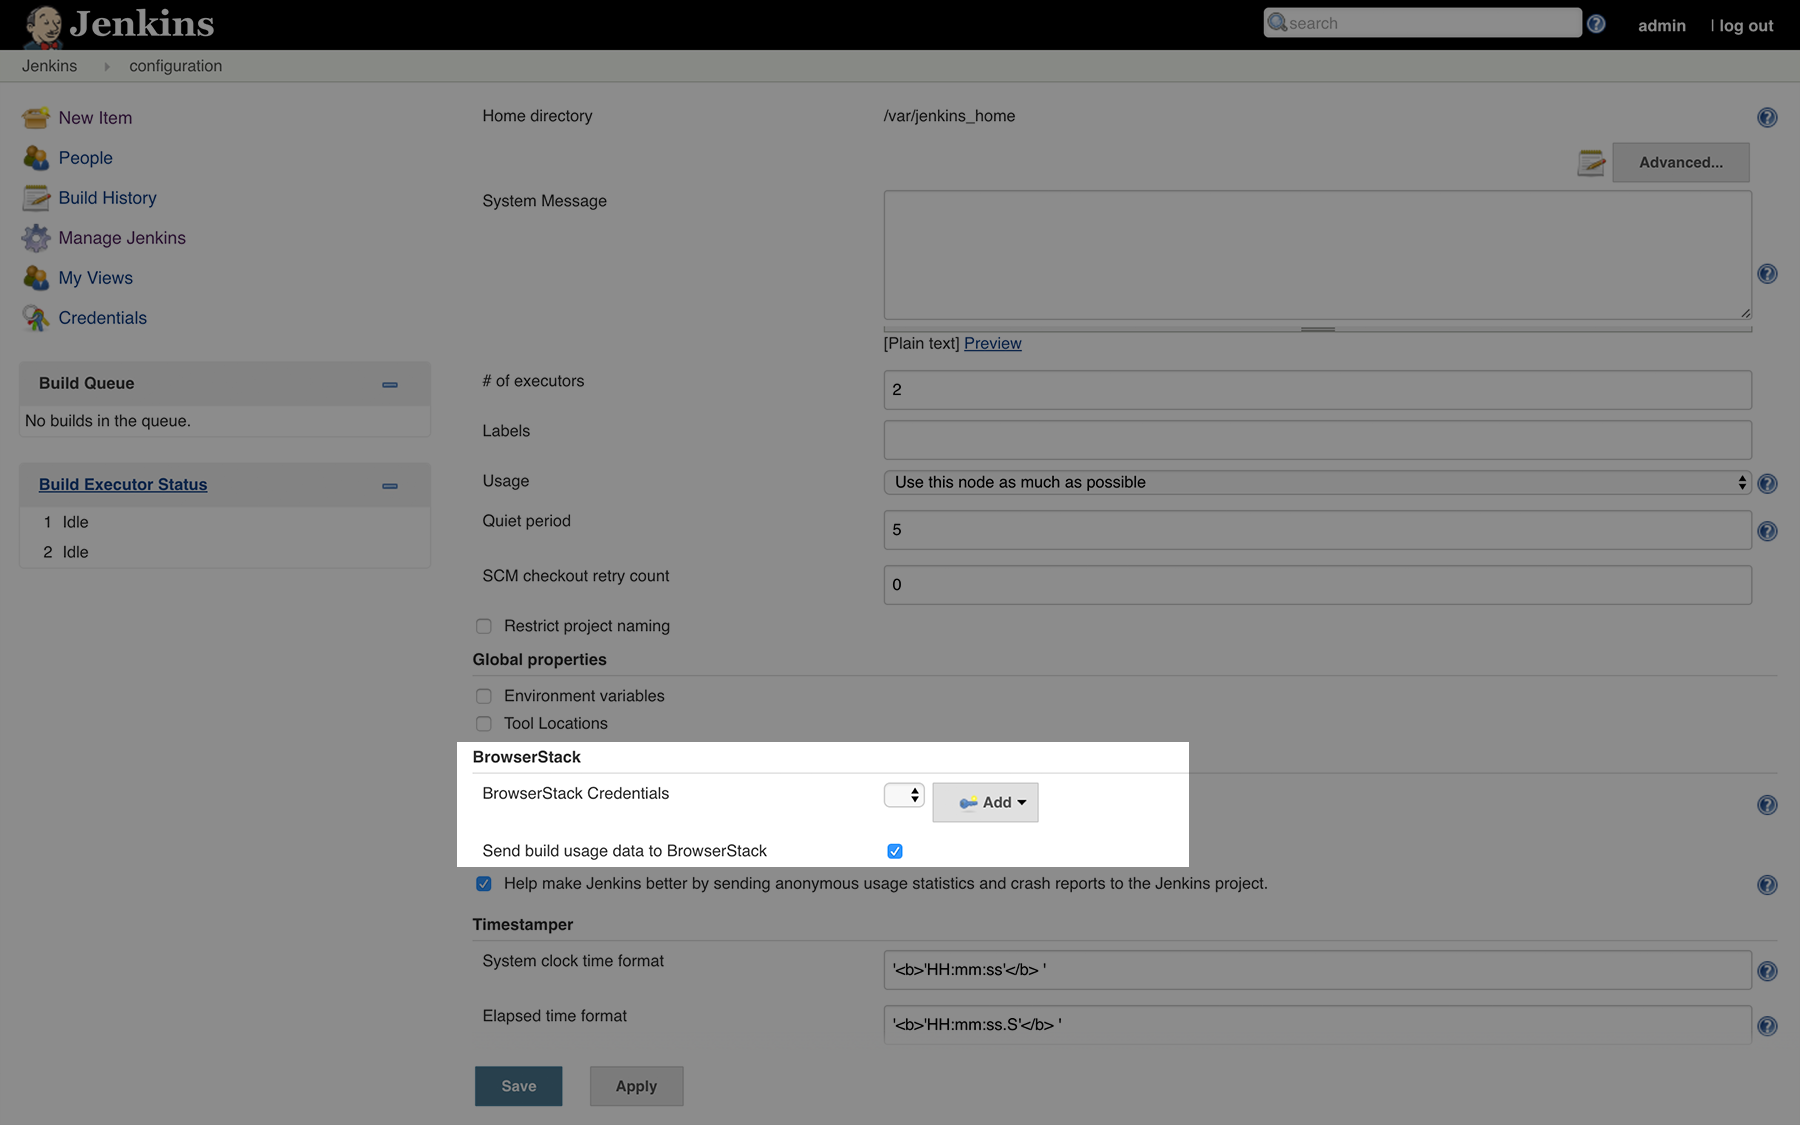Save the configuration changes

[518, 1086]
